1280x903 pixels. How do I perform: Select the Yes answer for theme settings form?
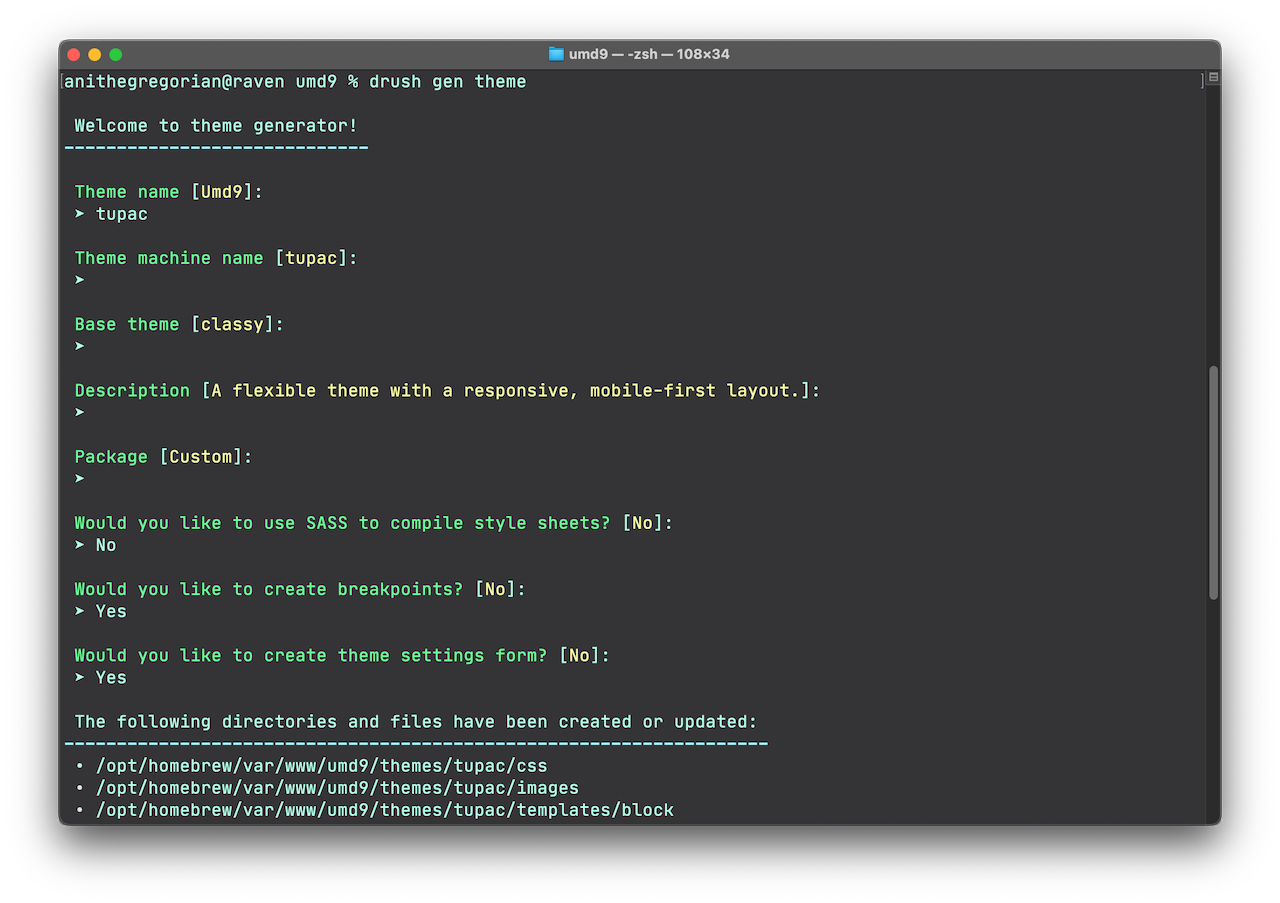tap(110, 677)
